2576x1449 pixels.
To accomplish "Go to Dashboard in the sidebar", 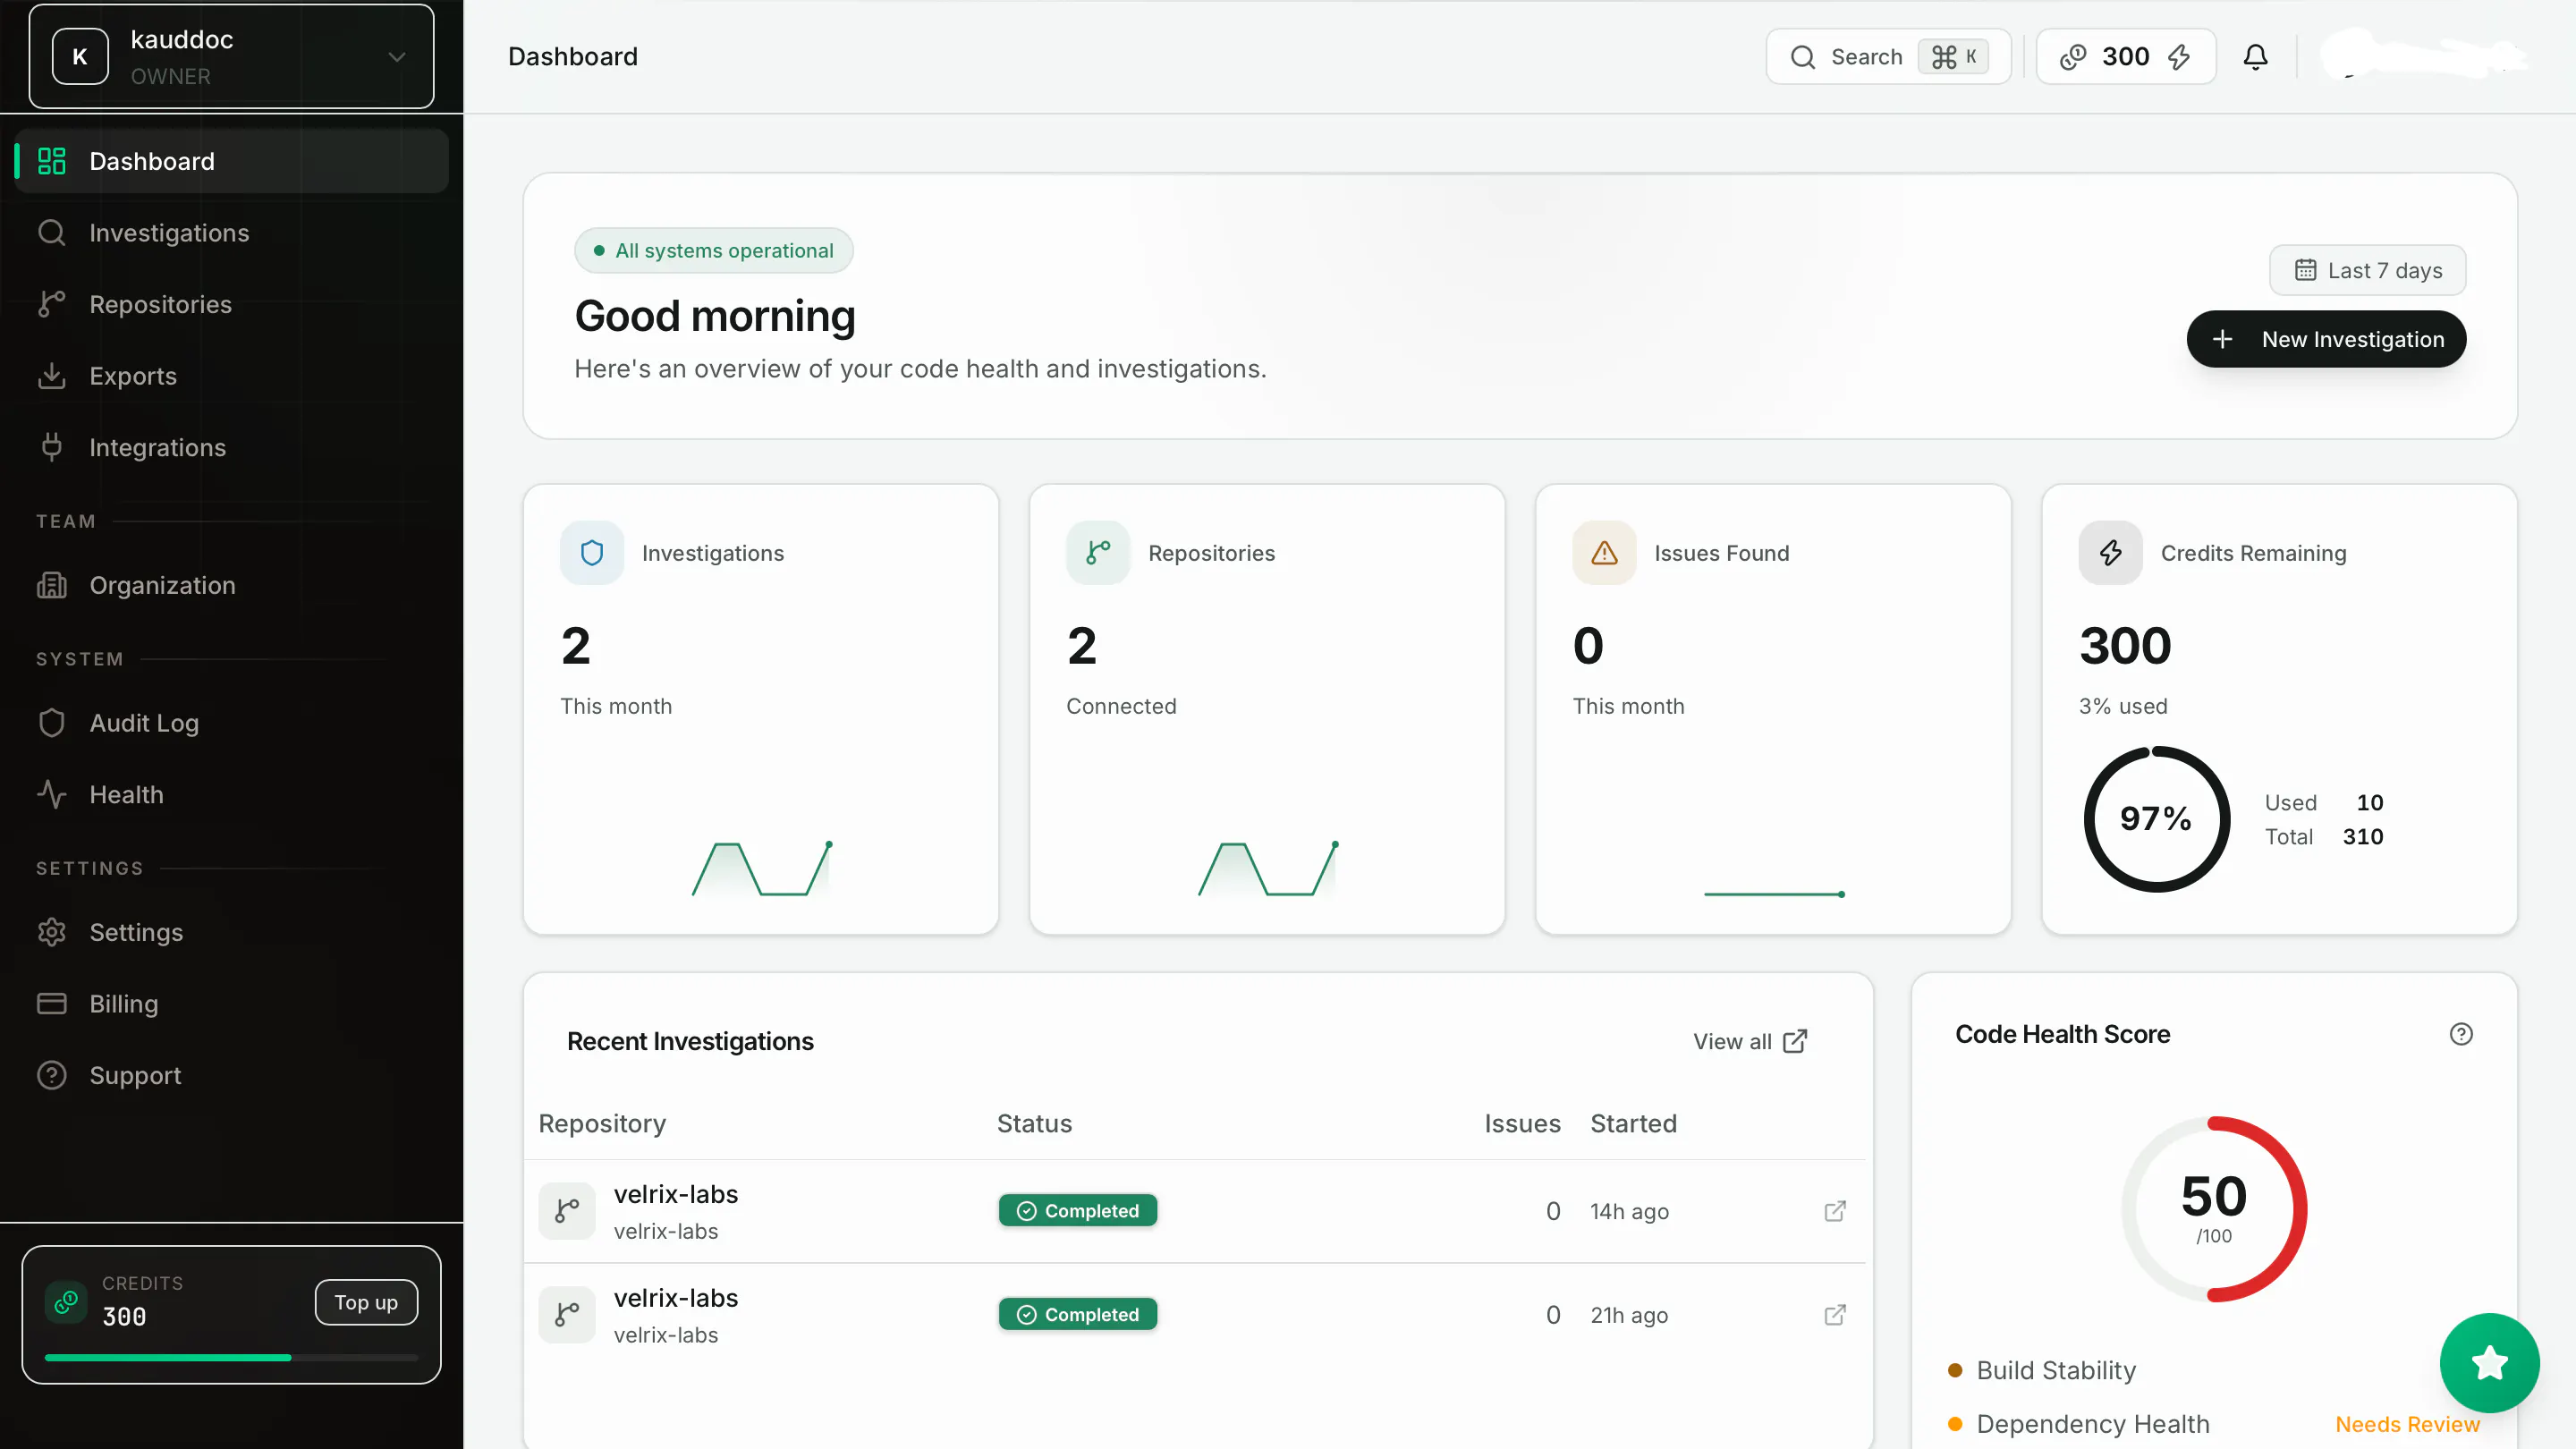I will tap(232, 161).
